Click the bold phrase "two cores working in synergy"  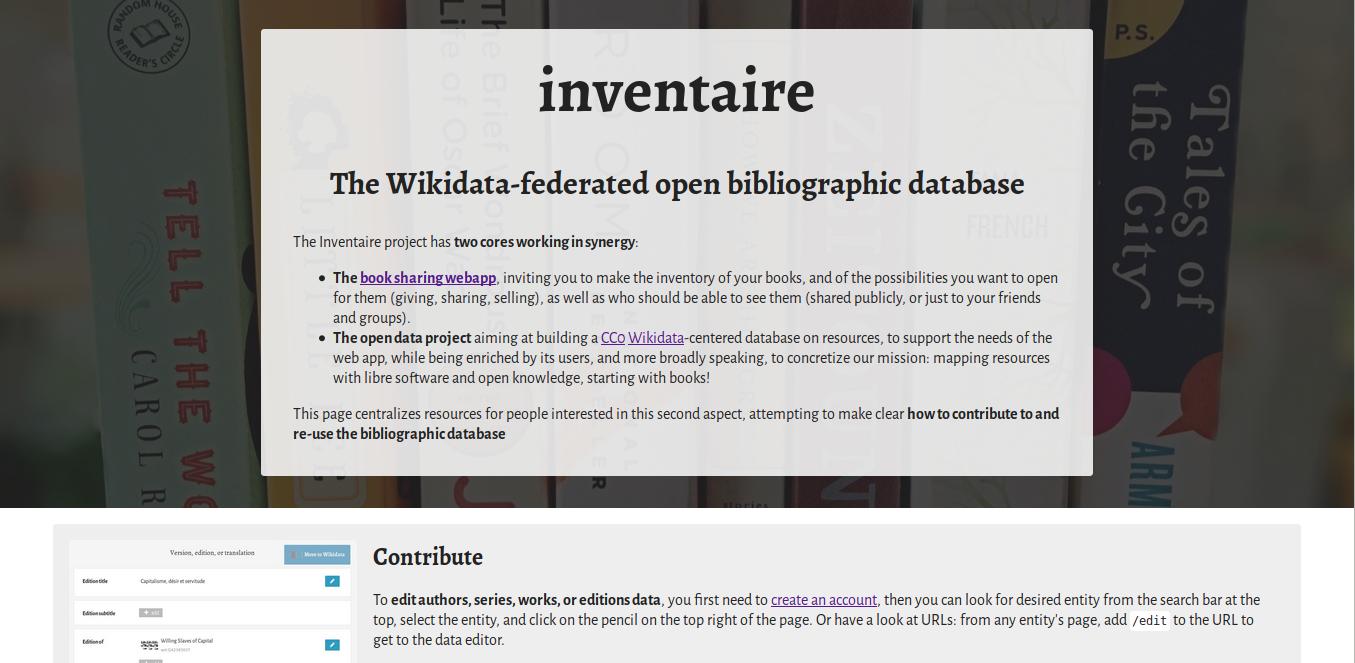point(544,242)
